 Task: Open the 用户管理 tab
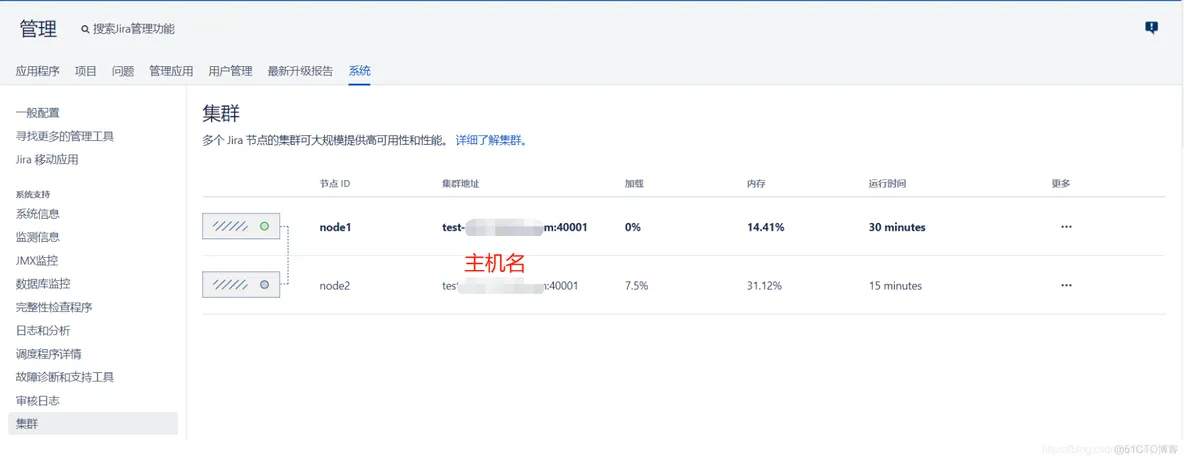click(x=230, y=72)
